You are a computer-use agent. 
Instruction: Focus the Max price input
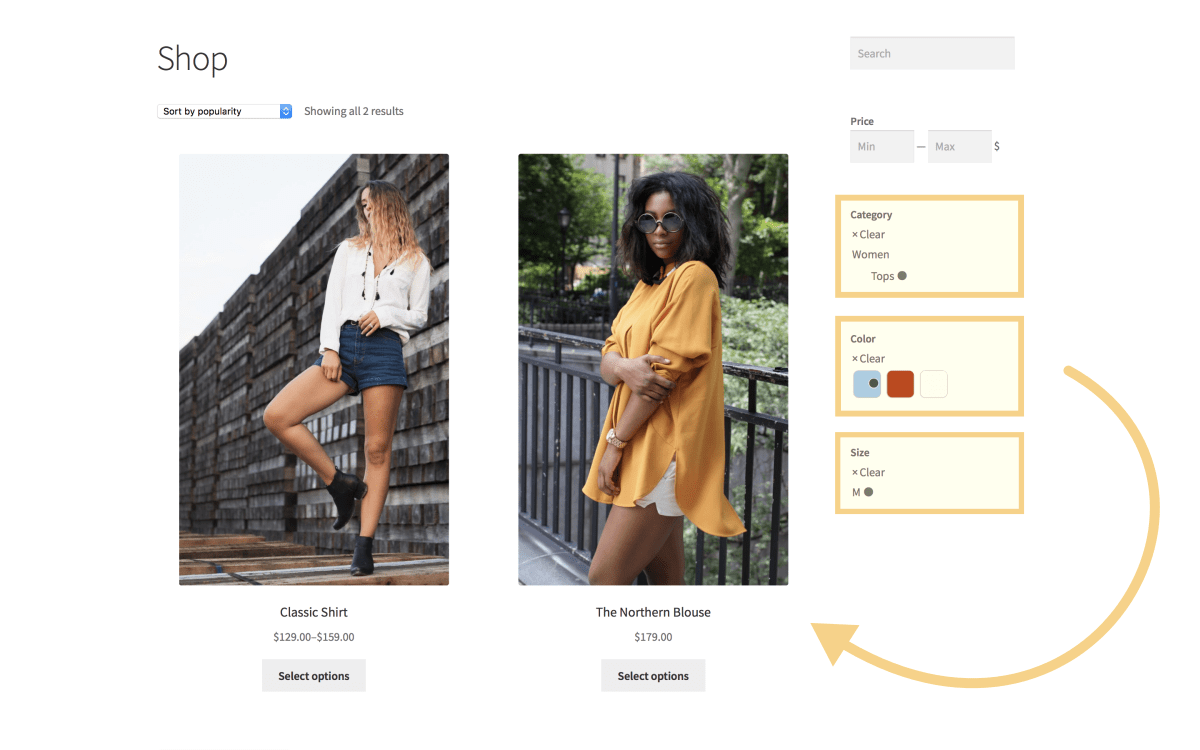point(958,147)
